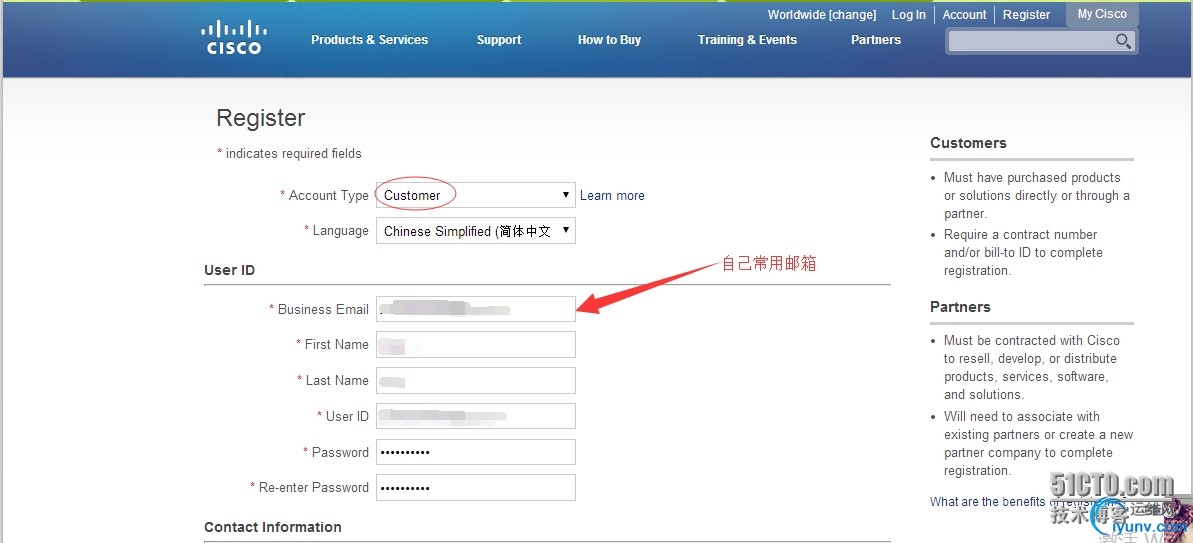Click the search magnifier icon
The image size is (1193, 543).
coord(1123,41)
